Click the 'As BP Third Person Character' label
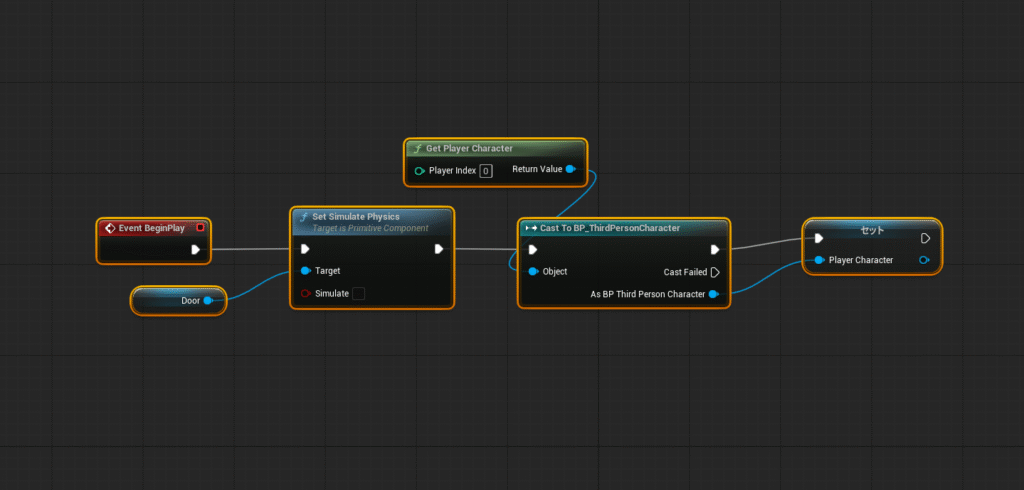1024x490 pixels. tap(648, 294)
